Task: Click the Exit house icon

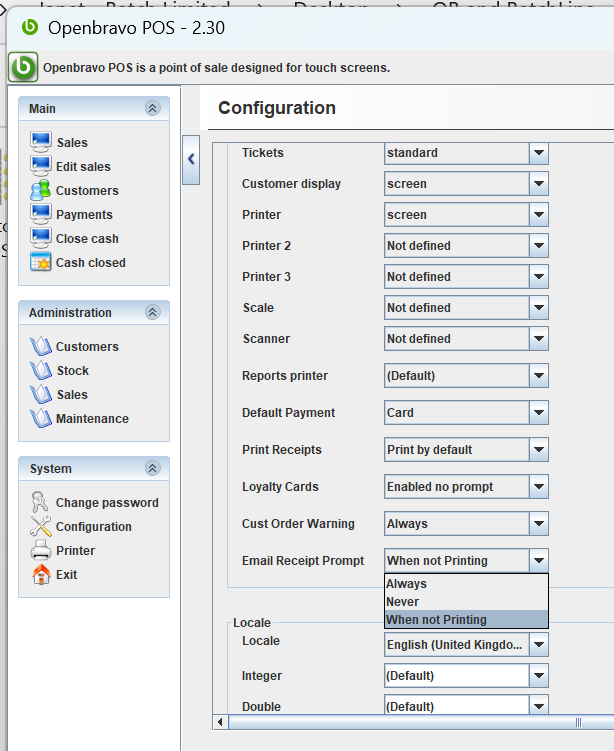Action: tap(41, 574)
